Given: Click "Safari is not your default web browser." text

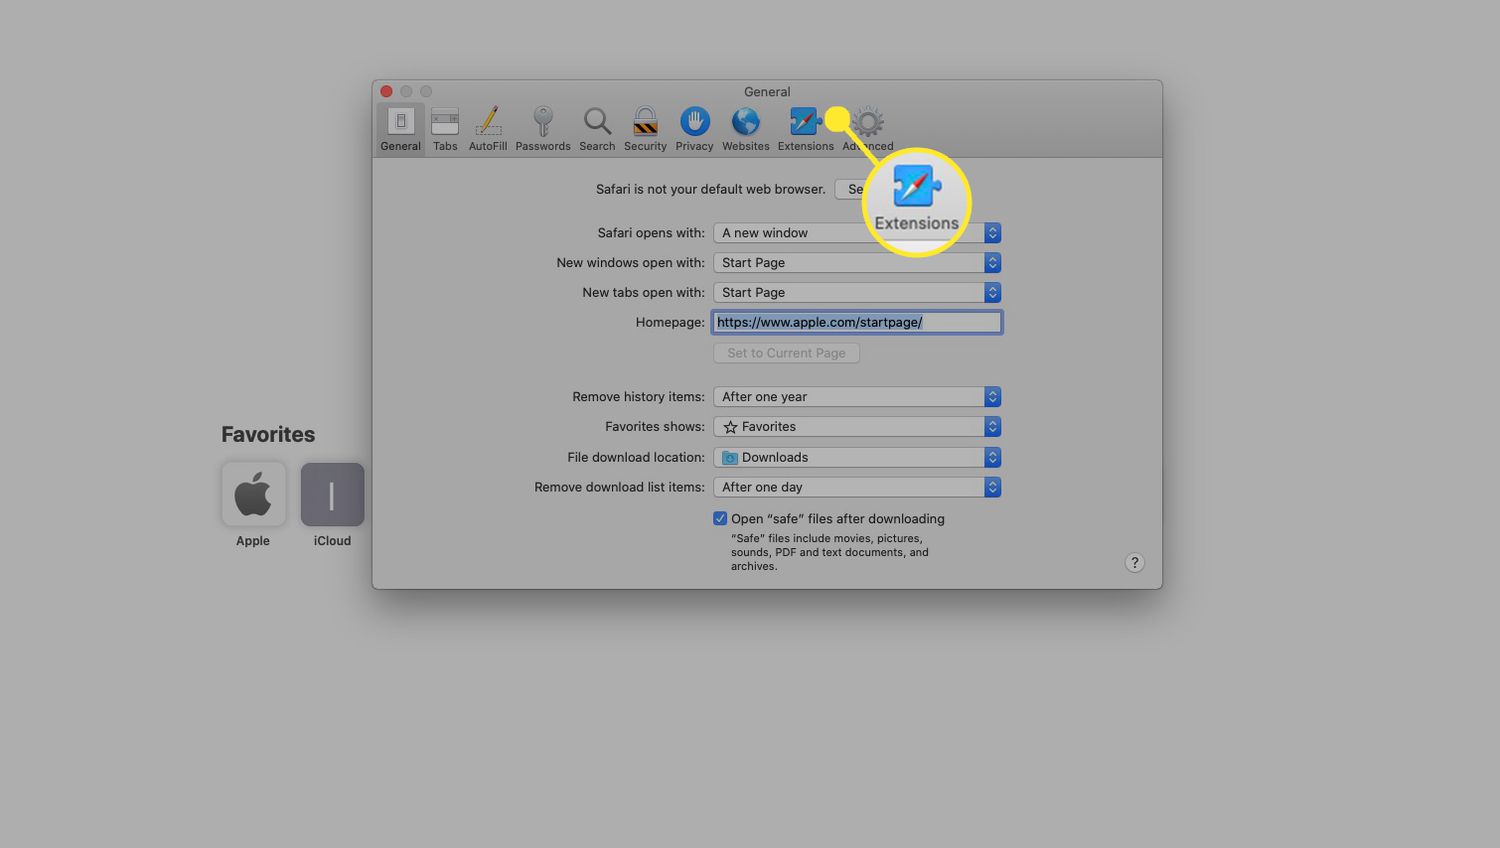Looking at the screenshot, I should 711,189.
